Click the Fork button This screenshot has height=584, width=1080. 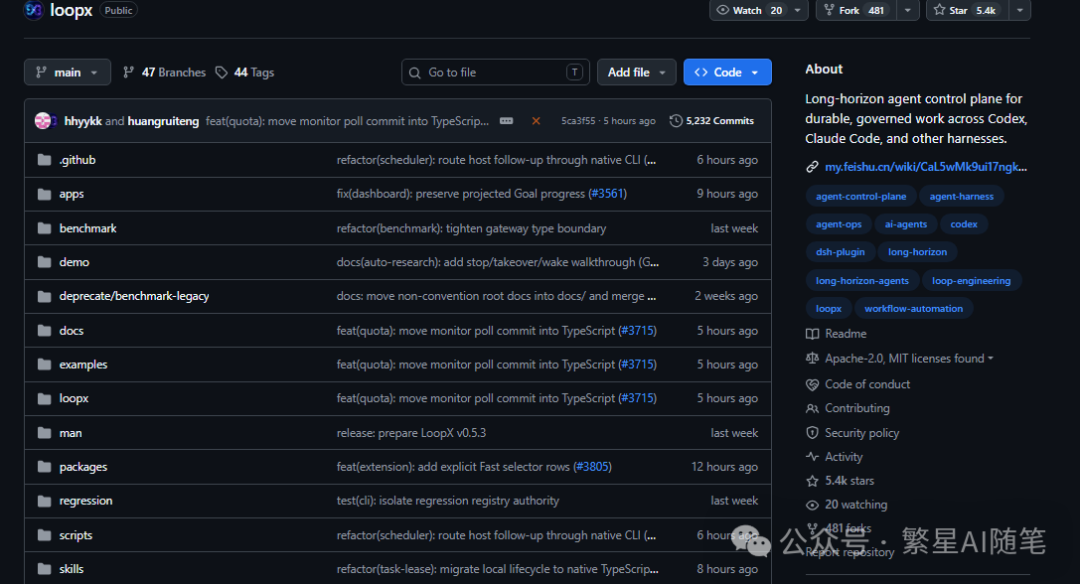click(856, 10)
